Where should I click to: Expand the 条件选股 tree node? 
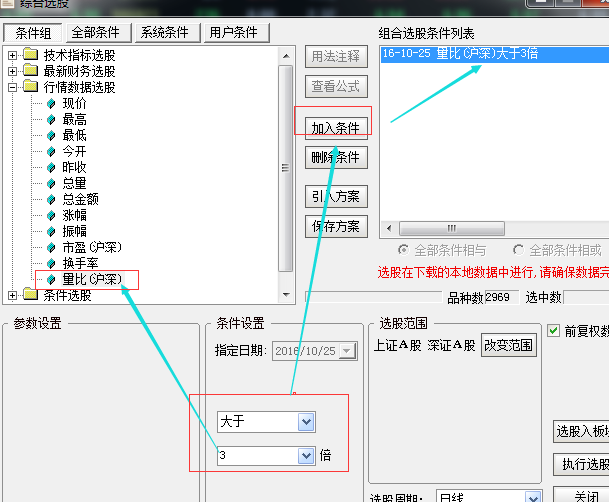point(12,295)
